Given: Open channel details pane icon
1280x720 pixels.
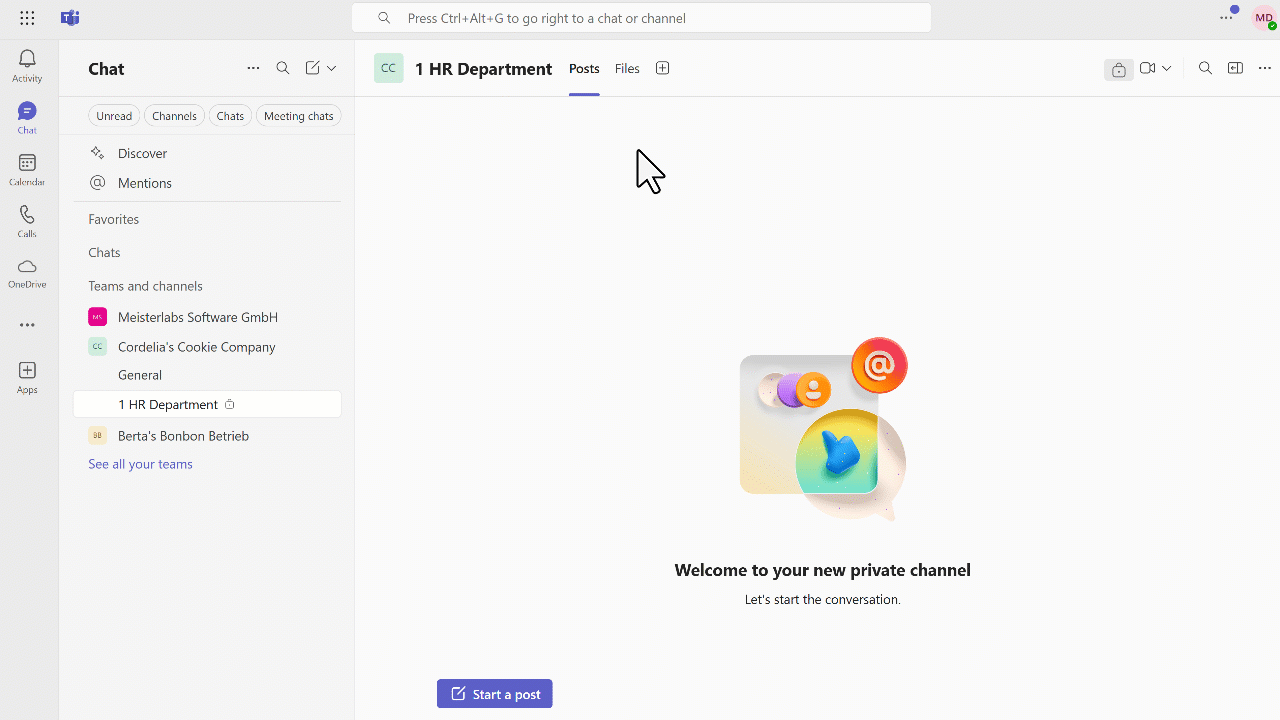Looking at the screenshot, I should point(1235,68).
